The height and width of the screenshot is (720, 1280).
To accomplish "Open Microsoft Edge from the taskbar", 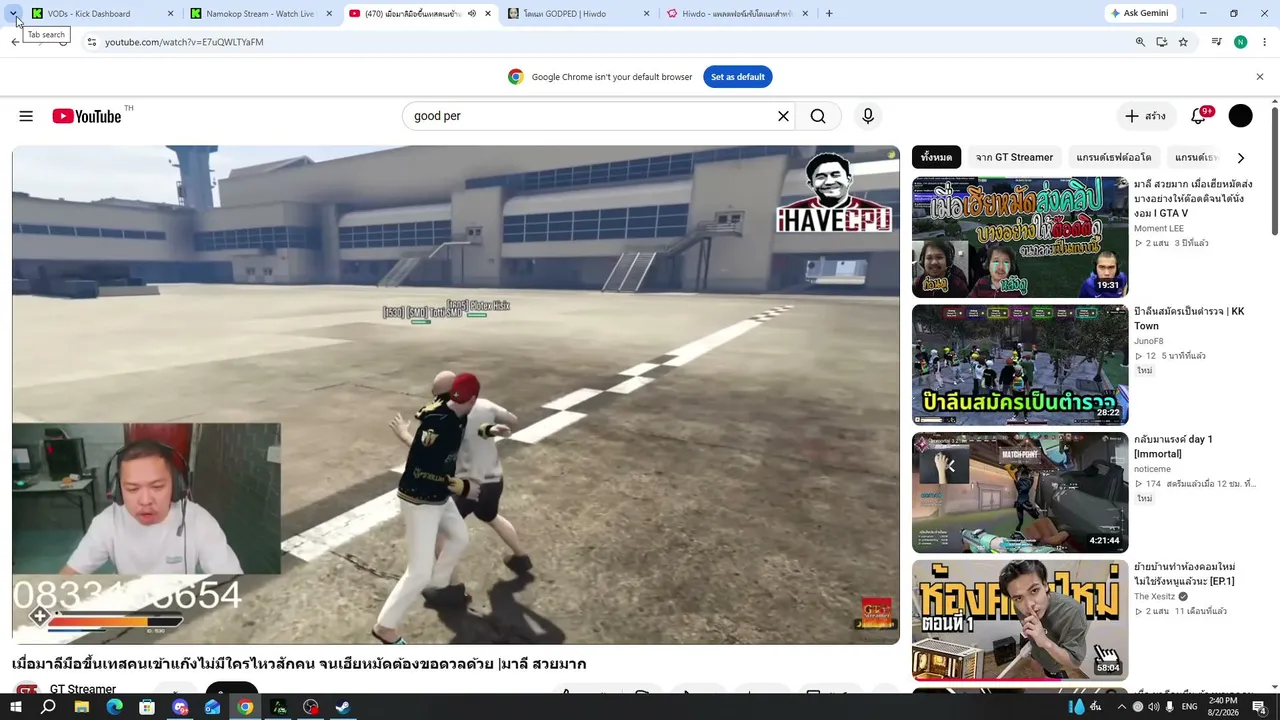I will point(114,707).
